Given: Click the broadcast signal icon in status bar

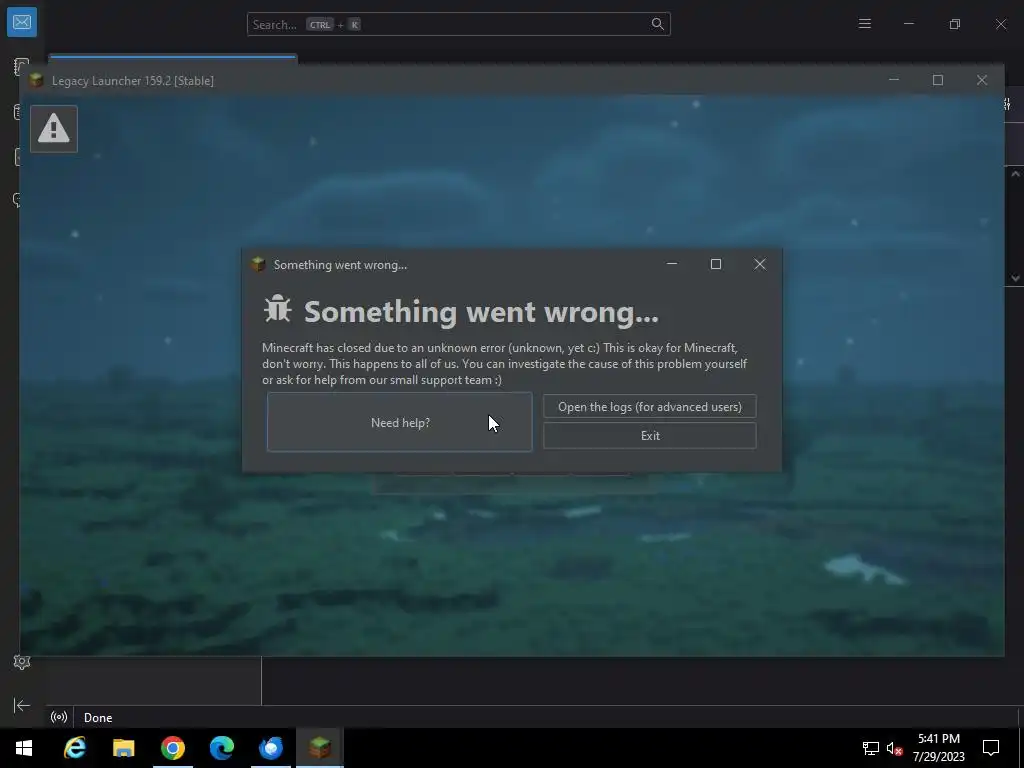Looking at the screenshot, I should 59,717.
